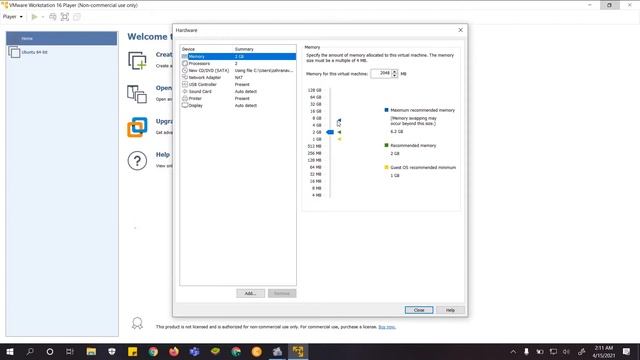Click the guest OS minimum yellow marker
This screenshot has width=640, height=360.
[339, 139]
